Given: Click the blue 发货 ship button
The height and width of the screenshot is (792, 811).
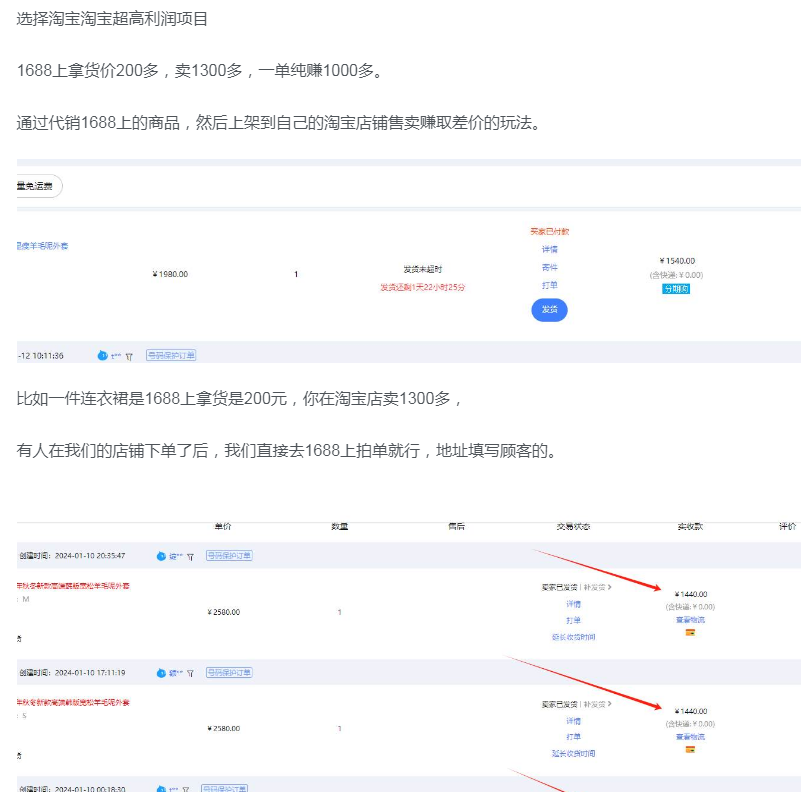Looking at the screenshot, I should [549, 310].
